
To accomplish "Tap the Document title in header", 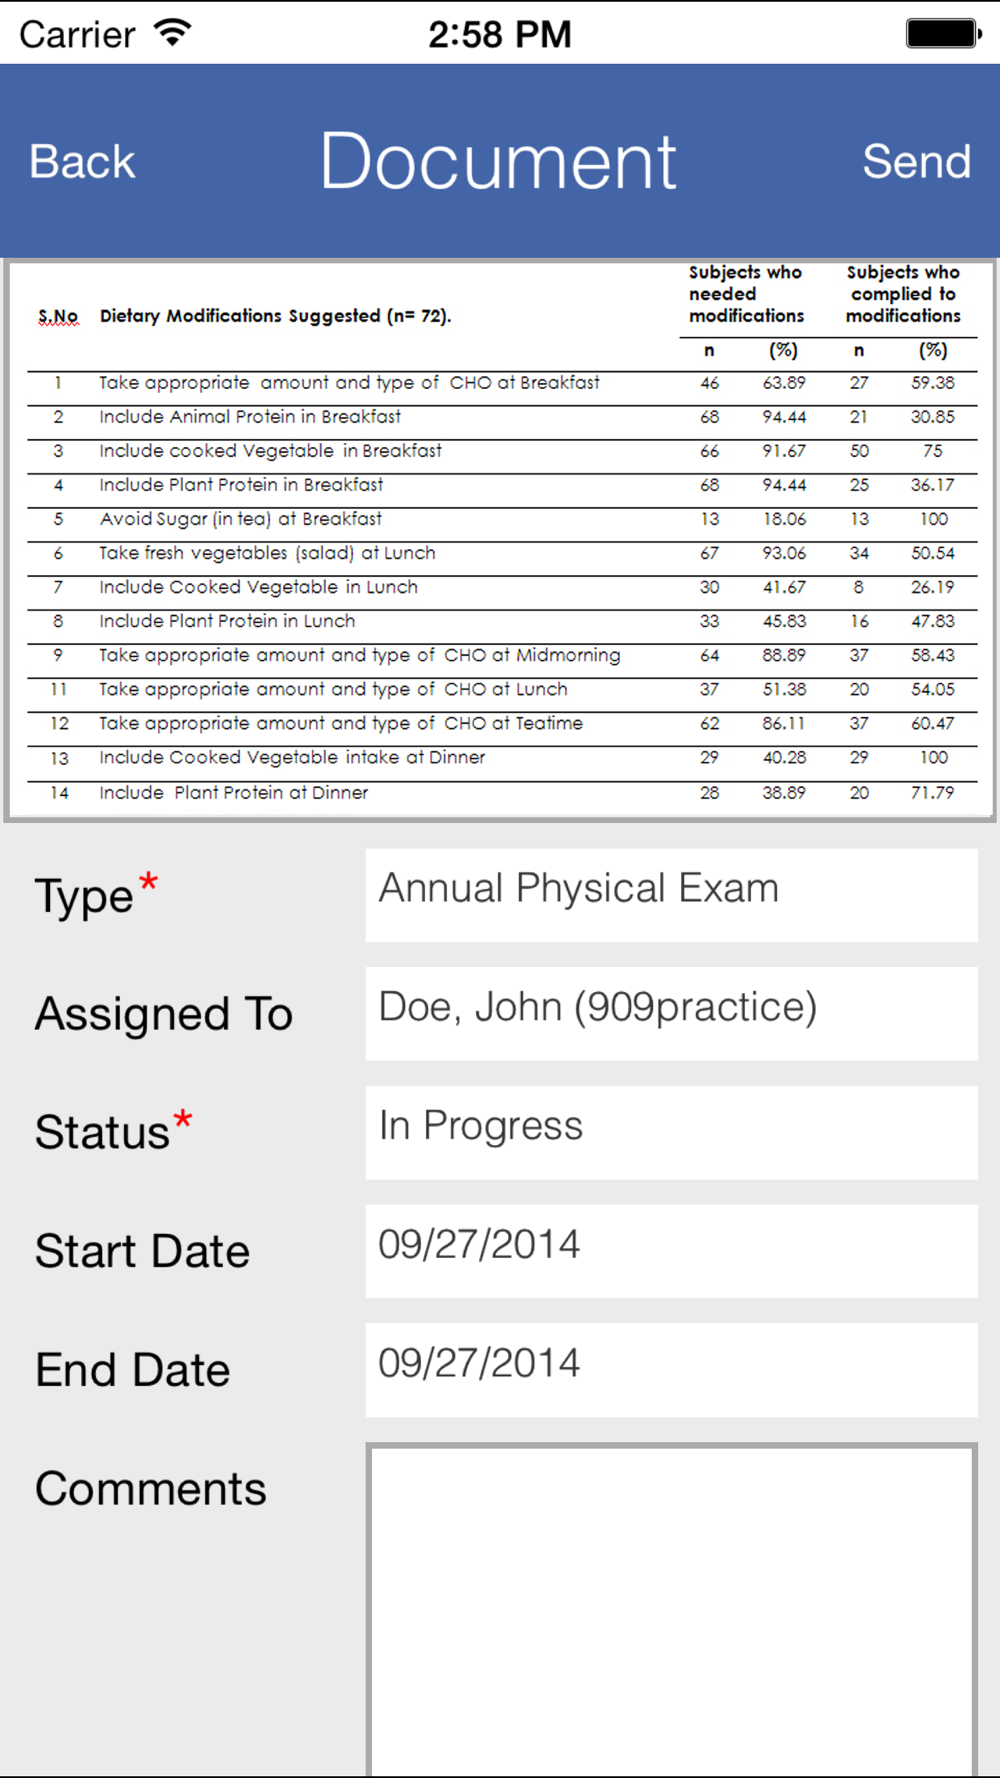I will [498, 162].
